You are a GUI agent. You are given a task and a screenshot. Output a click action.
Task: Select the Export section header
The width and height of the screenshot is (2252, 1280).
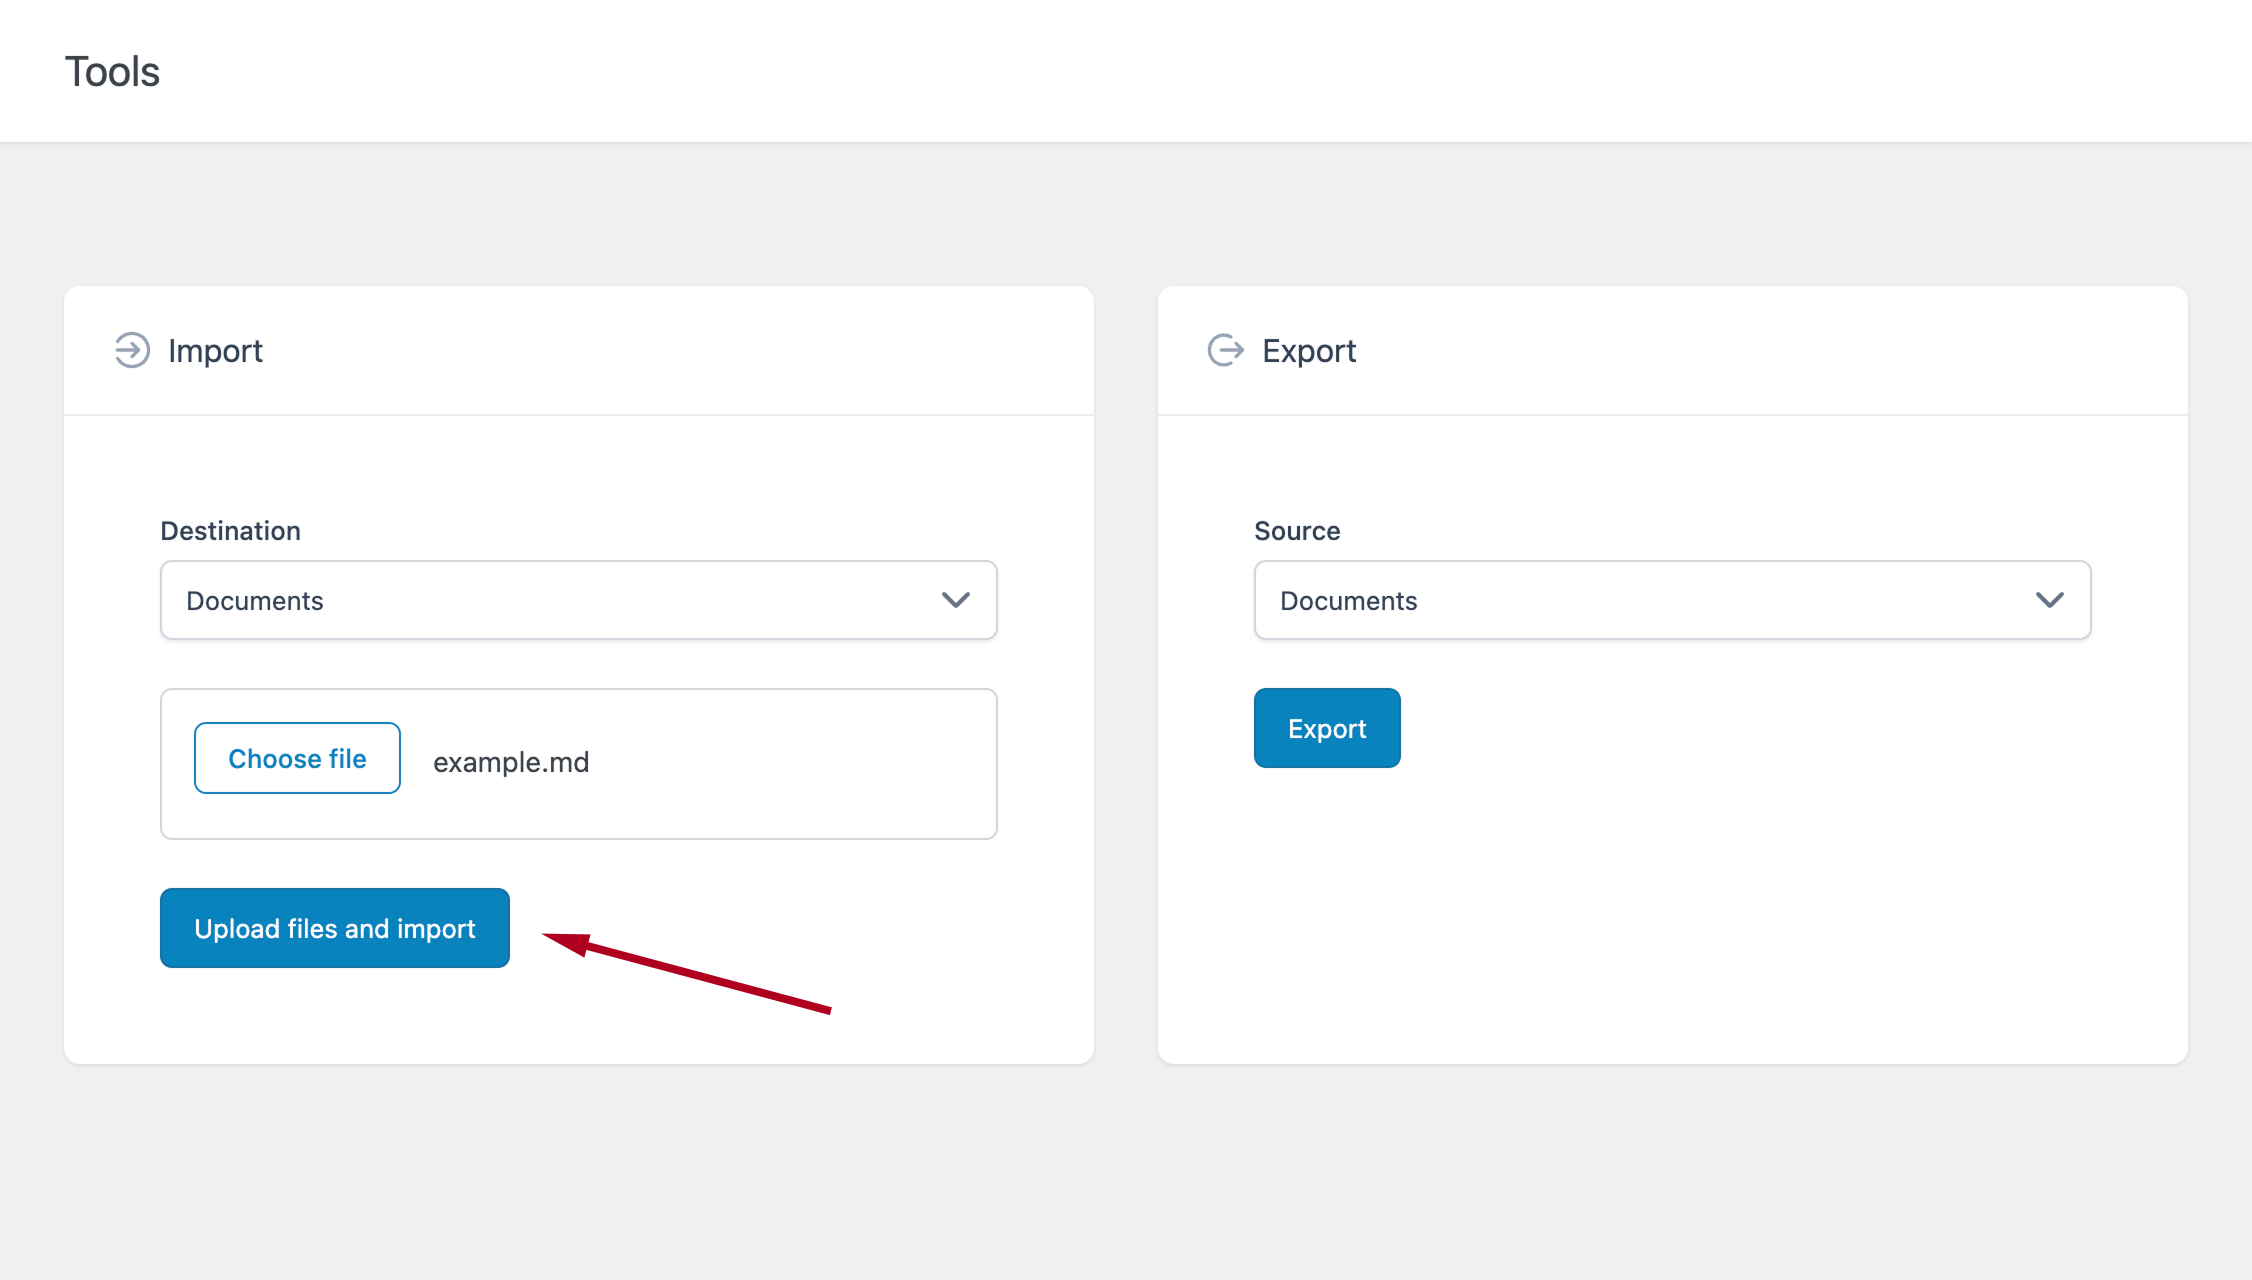click(x=1310, y=350)
